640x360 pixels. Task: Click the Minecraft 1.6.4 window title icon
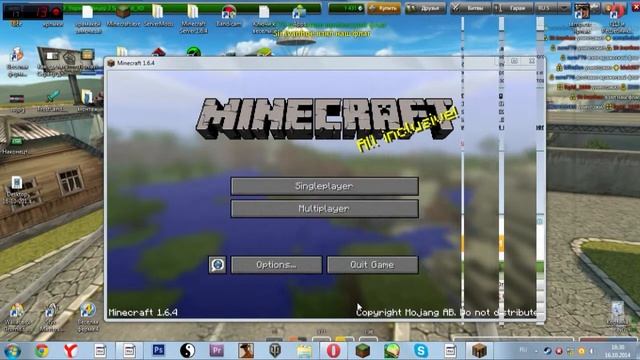coord(111,63)
